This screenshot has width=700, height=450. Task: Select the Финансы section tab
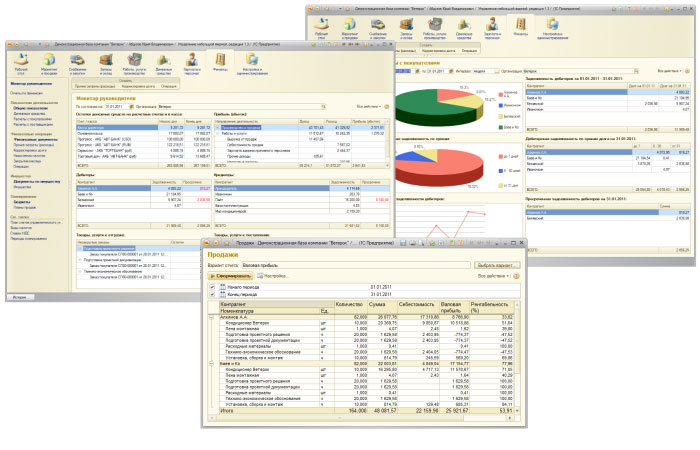click(x=219, y=65)
